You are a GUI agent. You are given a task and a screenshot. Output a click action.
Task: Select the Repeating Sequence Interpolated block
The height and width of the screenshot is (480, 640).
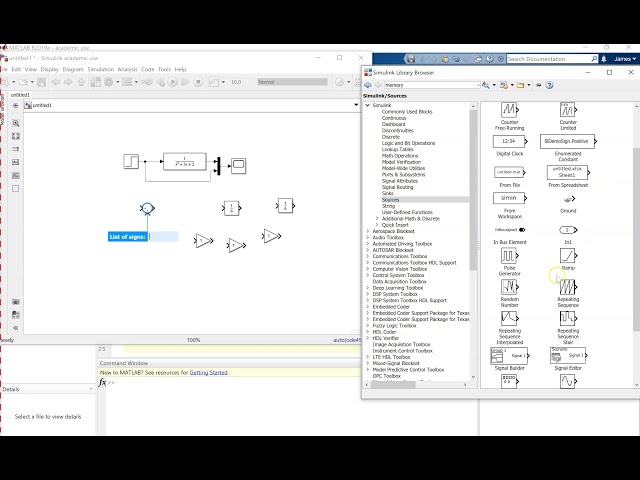pos(509,319)
